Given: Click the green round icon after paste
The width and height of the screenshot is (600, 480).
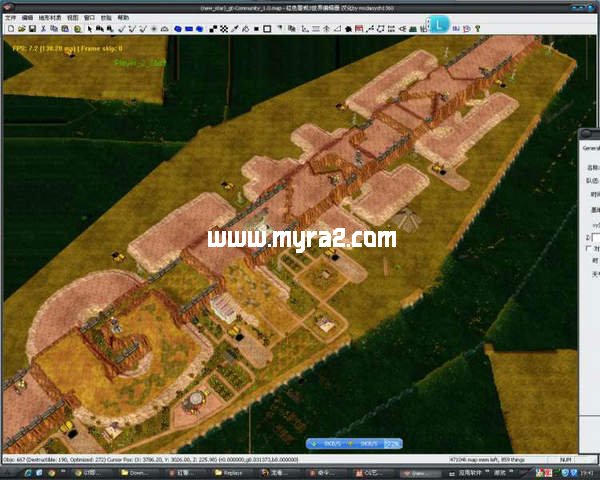Looking at the screenshot, I should [x=78, y=29].
